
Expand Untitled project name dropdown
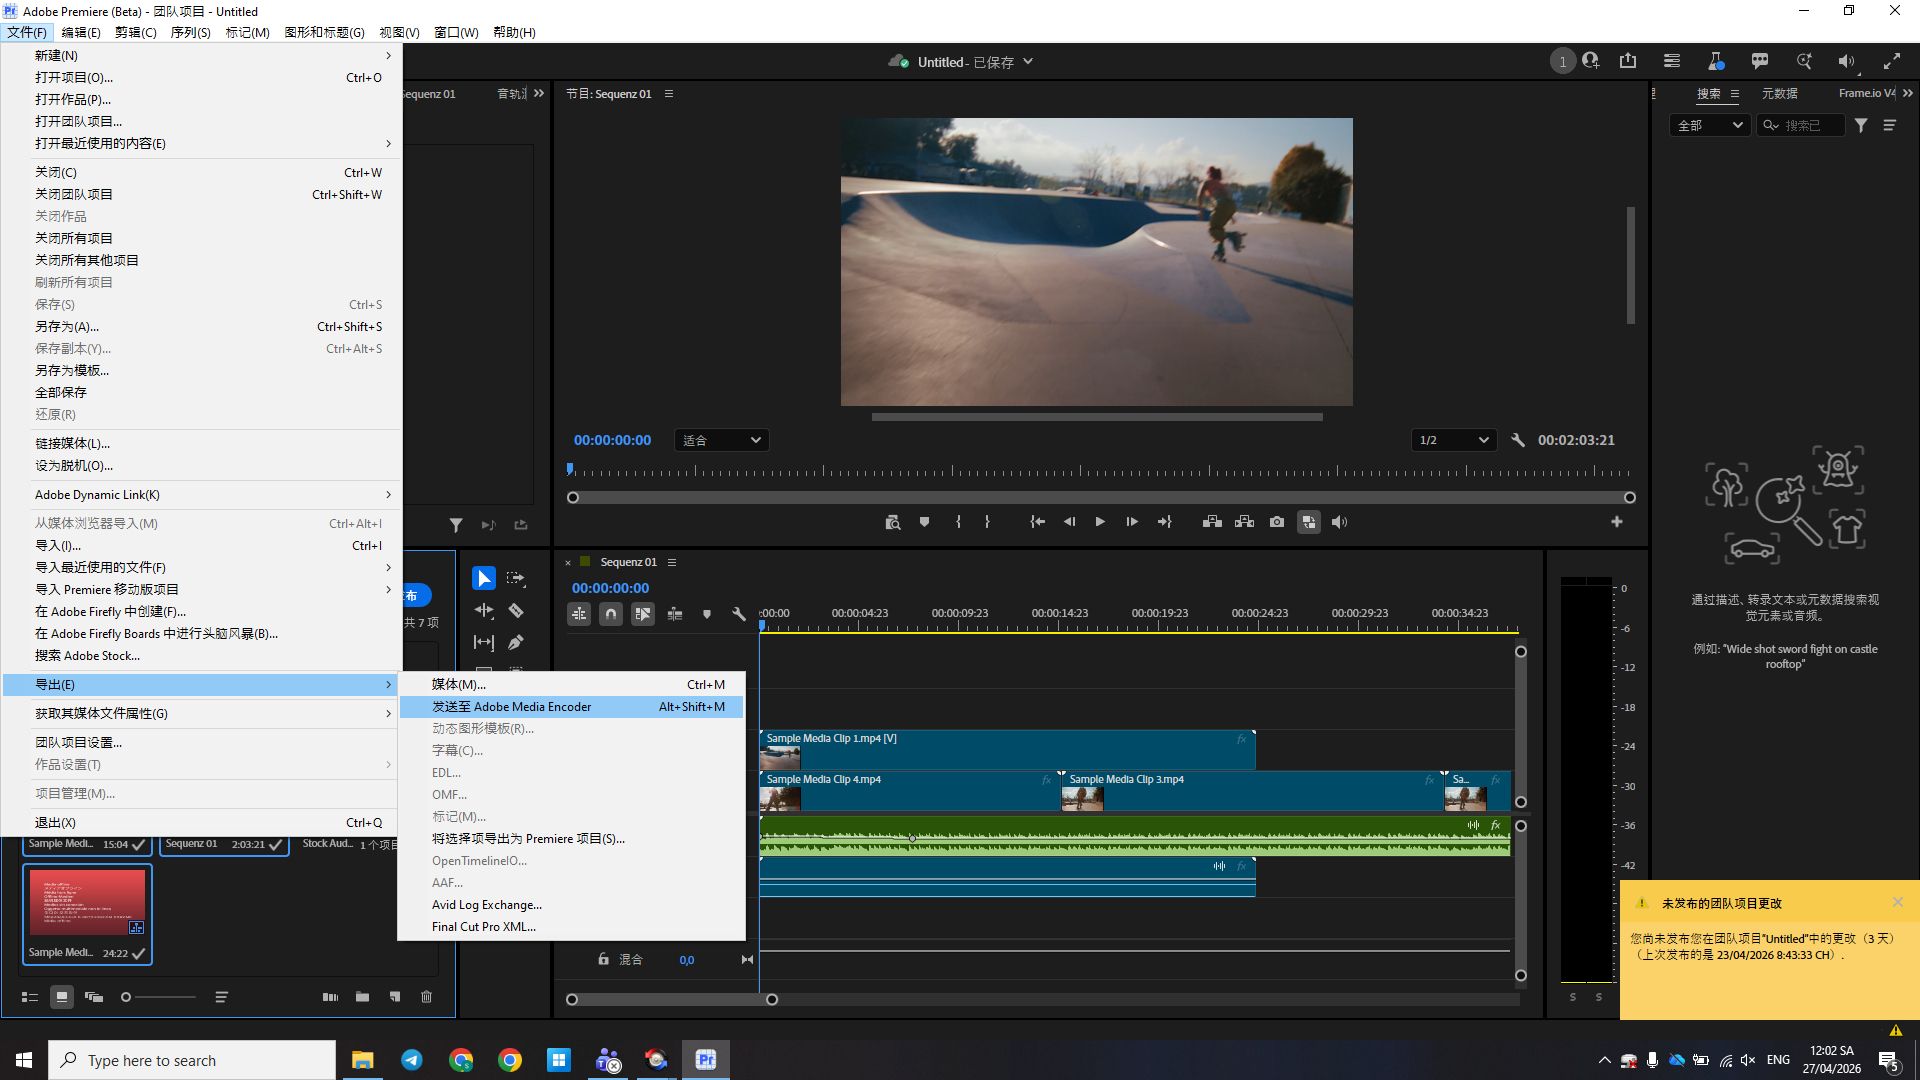tap(1028, 62)
